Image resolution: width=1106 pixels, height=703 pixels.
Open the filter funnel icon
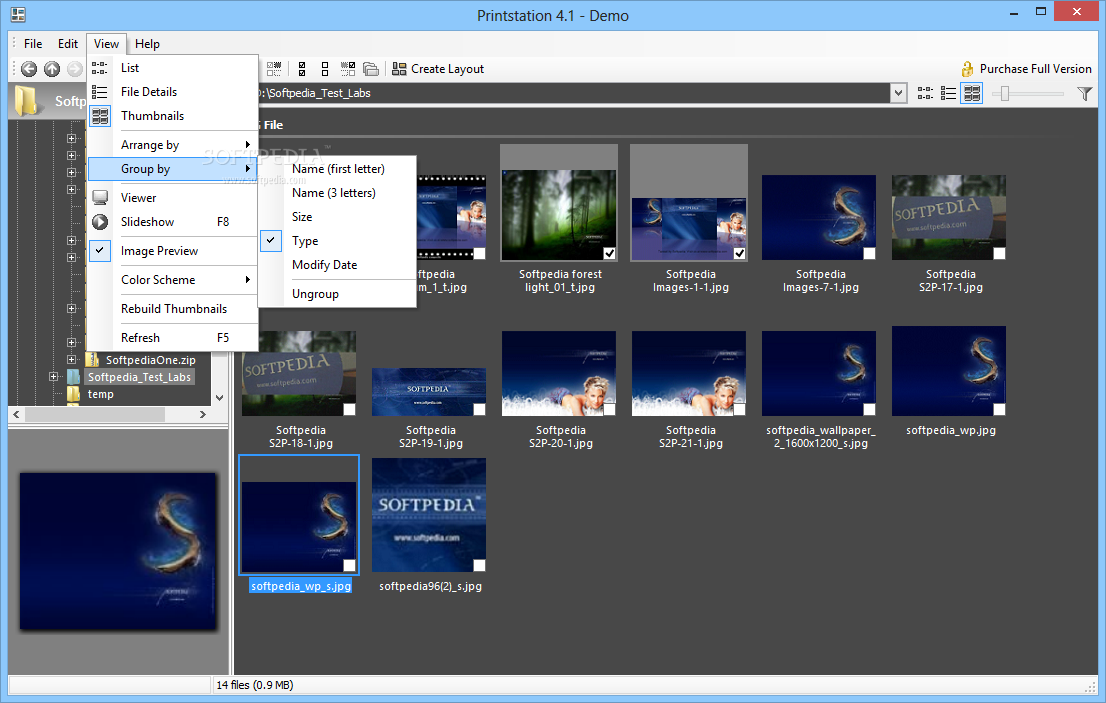(x=1085, y=93)
